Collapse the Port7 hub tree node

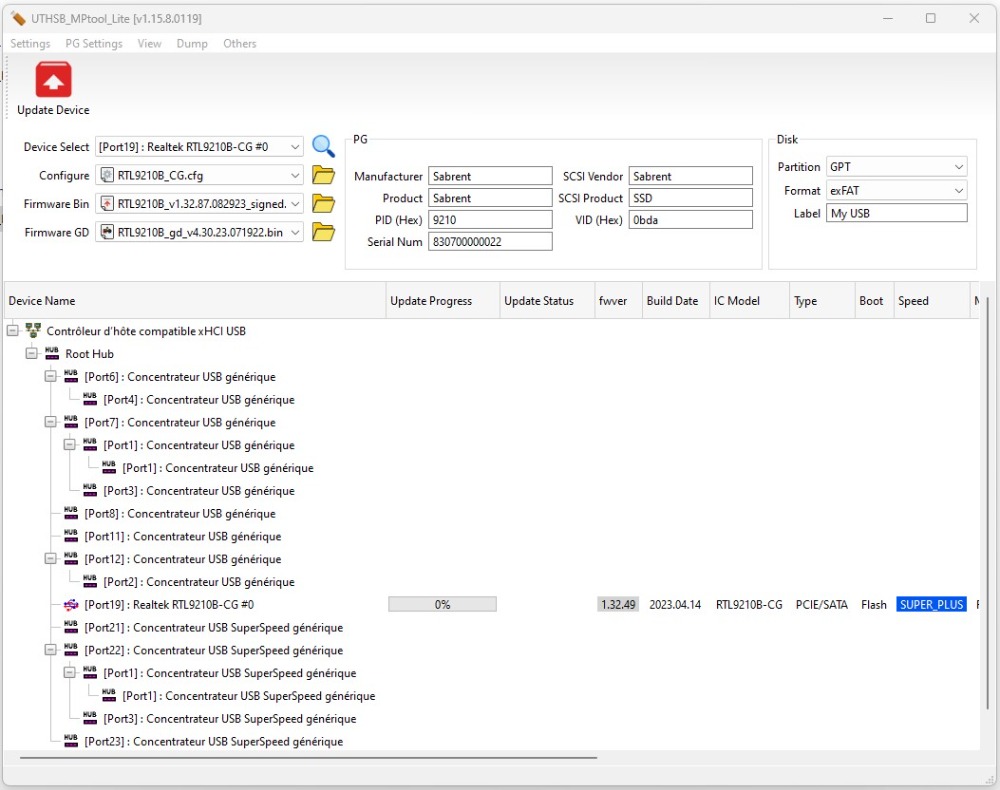51,423
